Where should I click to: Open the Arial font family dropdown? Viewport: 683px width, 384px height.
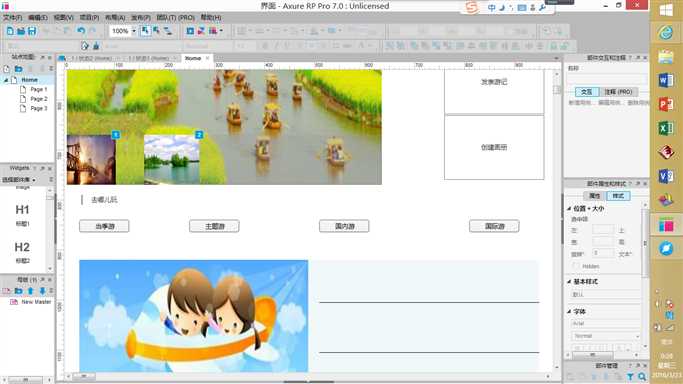tap(605, 324)
